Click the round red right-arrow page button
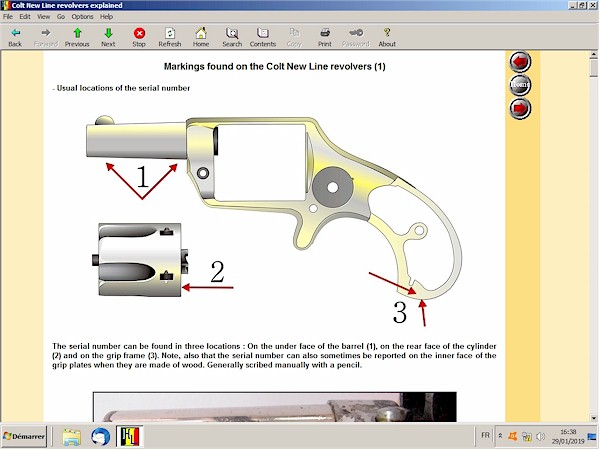The width and height of the screenshot is (600, 450). (x=520, y=108)
